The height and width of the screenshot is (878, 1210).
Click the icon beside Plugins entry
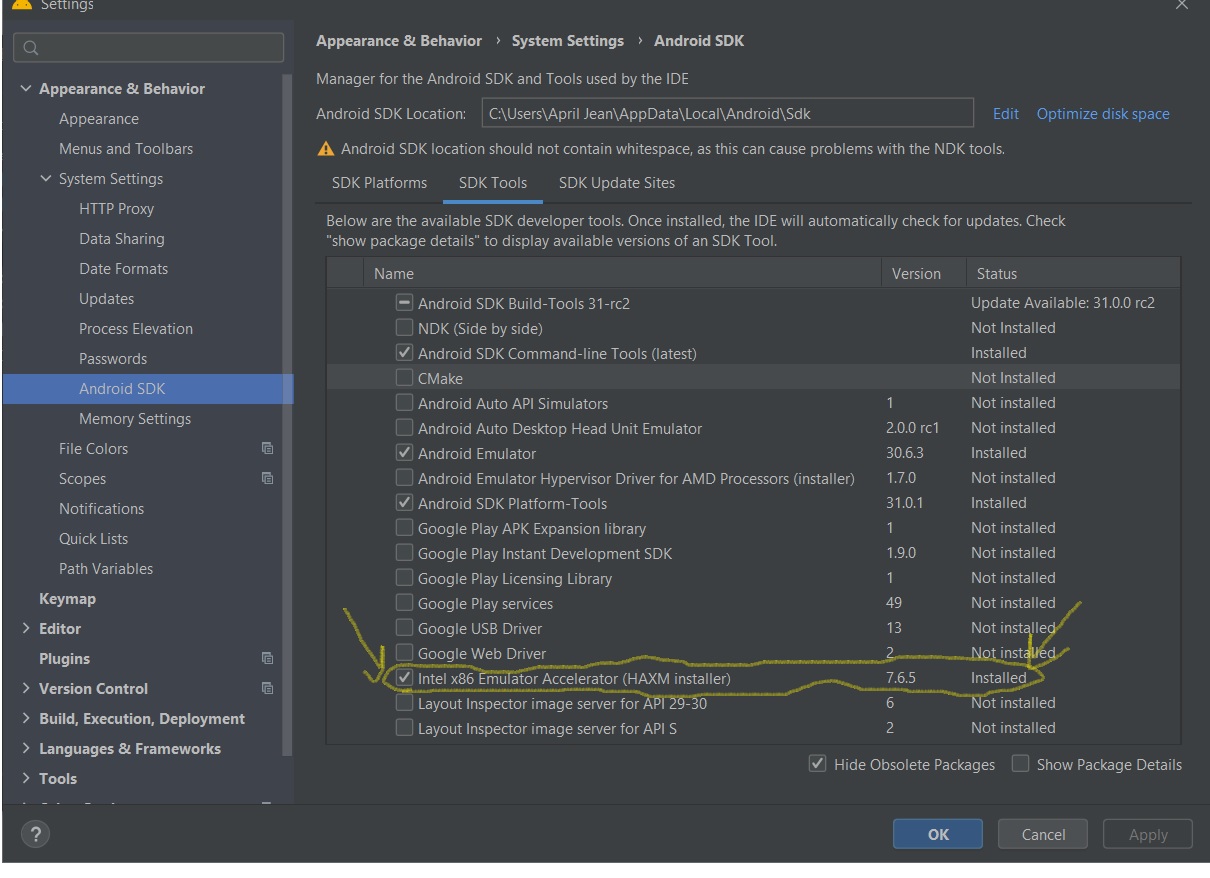tap(267, 659)
